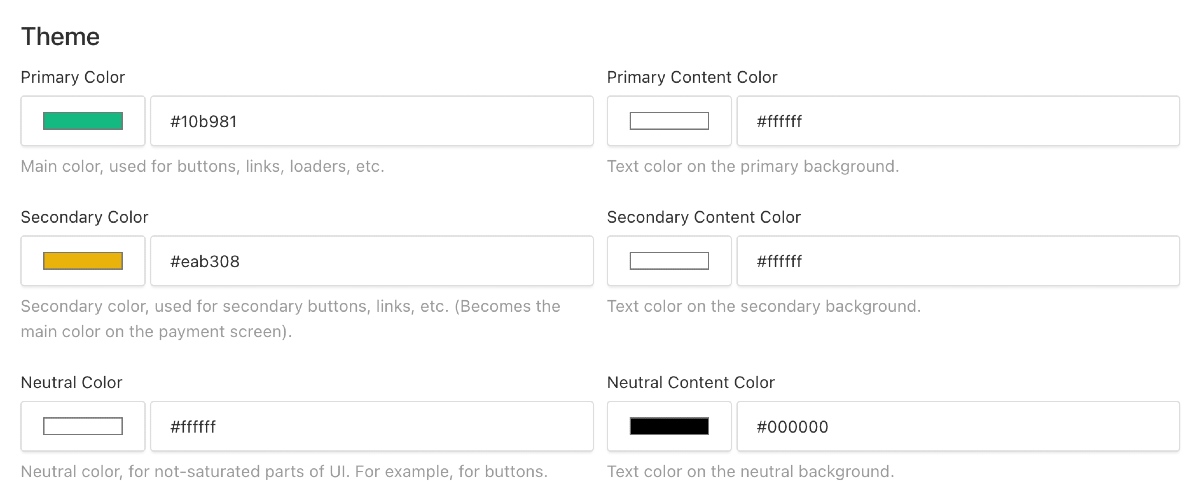Click the #10b981 Primary Color hex field

[371, 121]
